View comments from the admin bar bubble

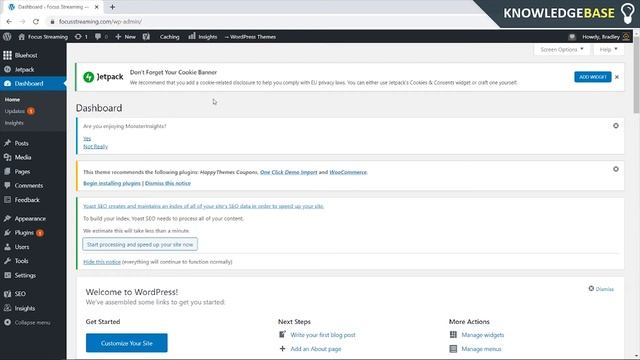tap(101, 37)
